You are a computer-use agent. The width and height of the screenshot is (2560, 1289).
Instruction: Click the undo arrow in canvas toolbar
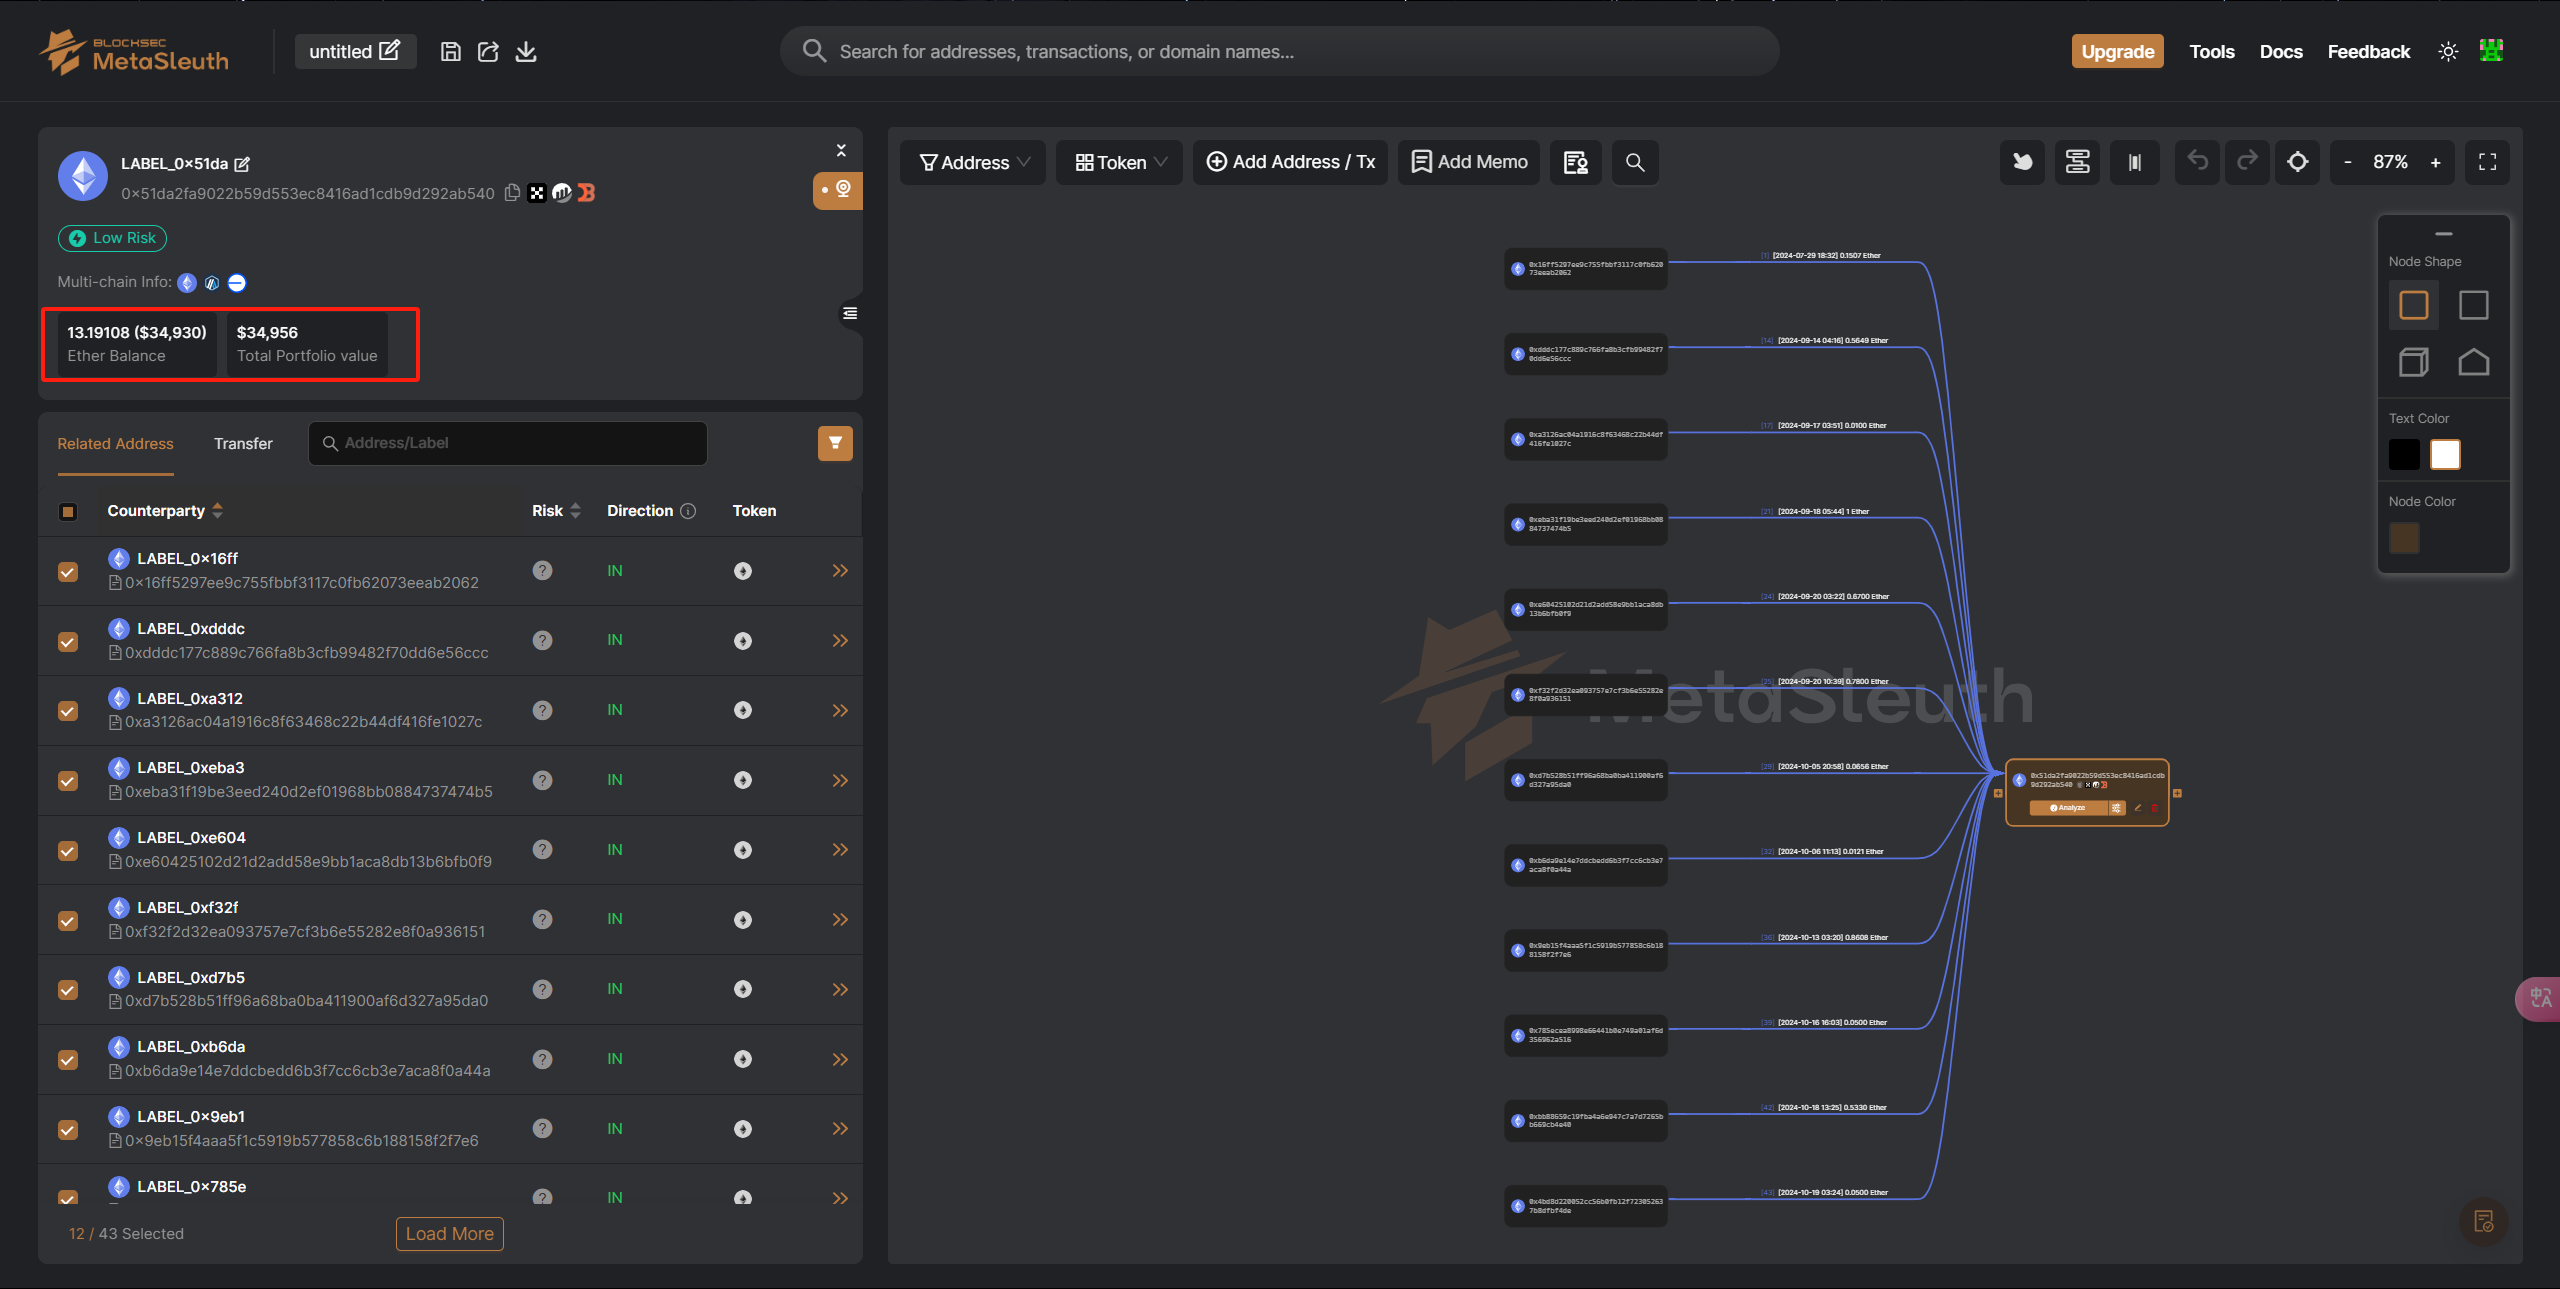tap(2197, 161)
